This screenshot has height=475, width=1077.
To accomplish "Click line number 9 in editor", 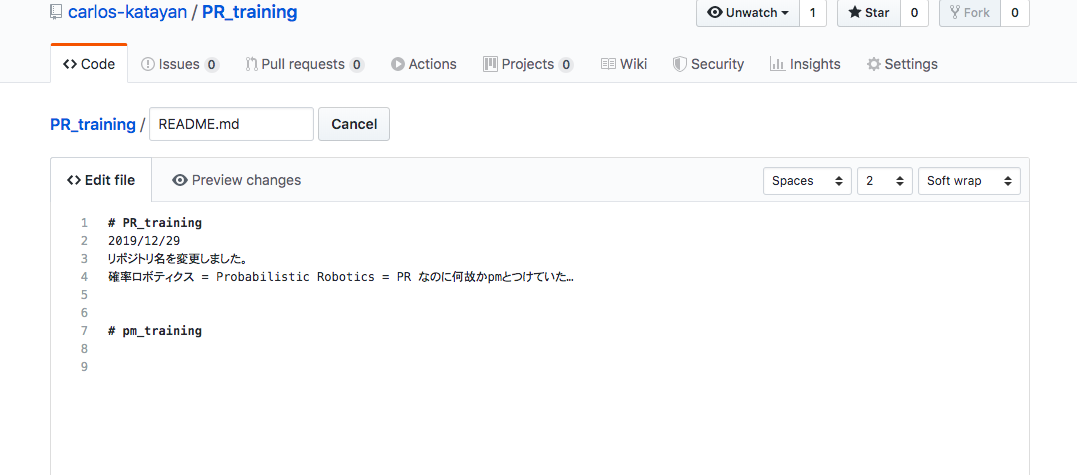I will coord(84,367).
